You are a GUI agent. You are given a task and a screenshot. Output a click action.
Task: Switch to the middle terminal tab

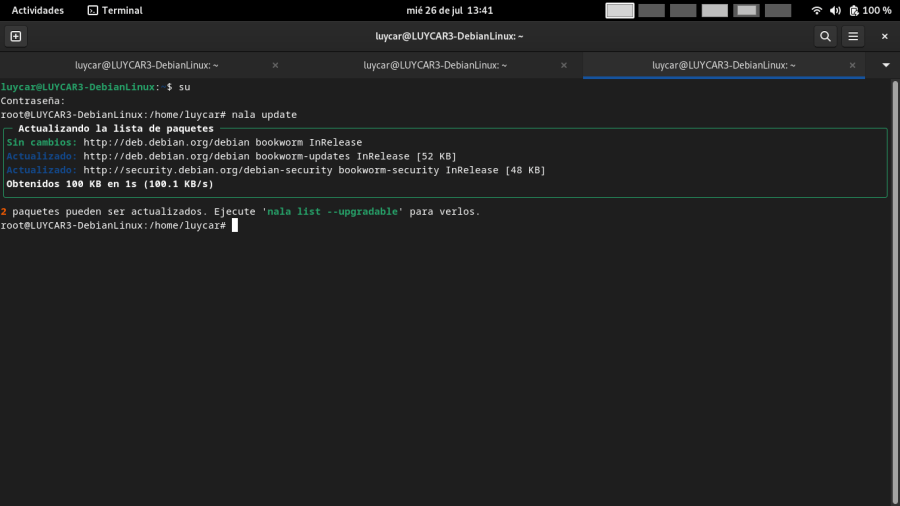435,65
